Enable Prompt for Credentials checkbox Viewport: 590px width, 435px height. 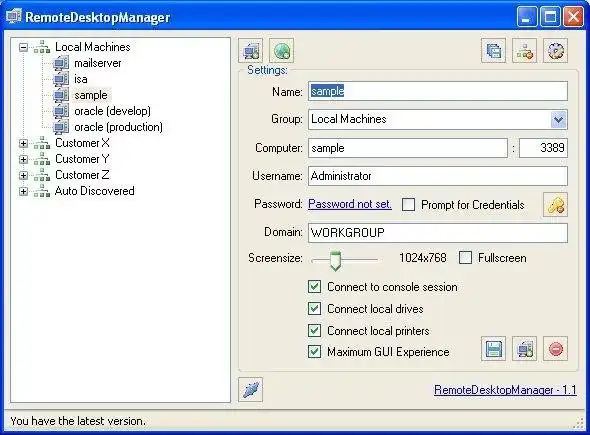pos(408,205)
